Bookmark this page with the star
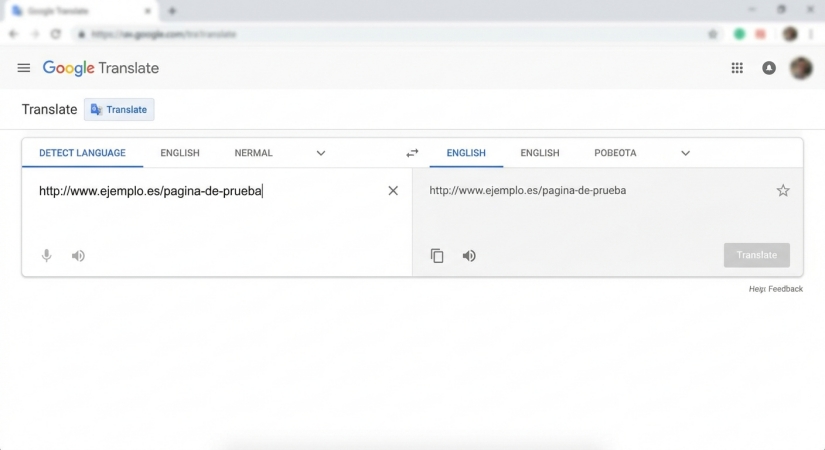This screenshot has height=450, width=825. [713, 34]
